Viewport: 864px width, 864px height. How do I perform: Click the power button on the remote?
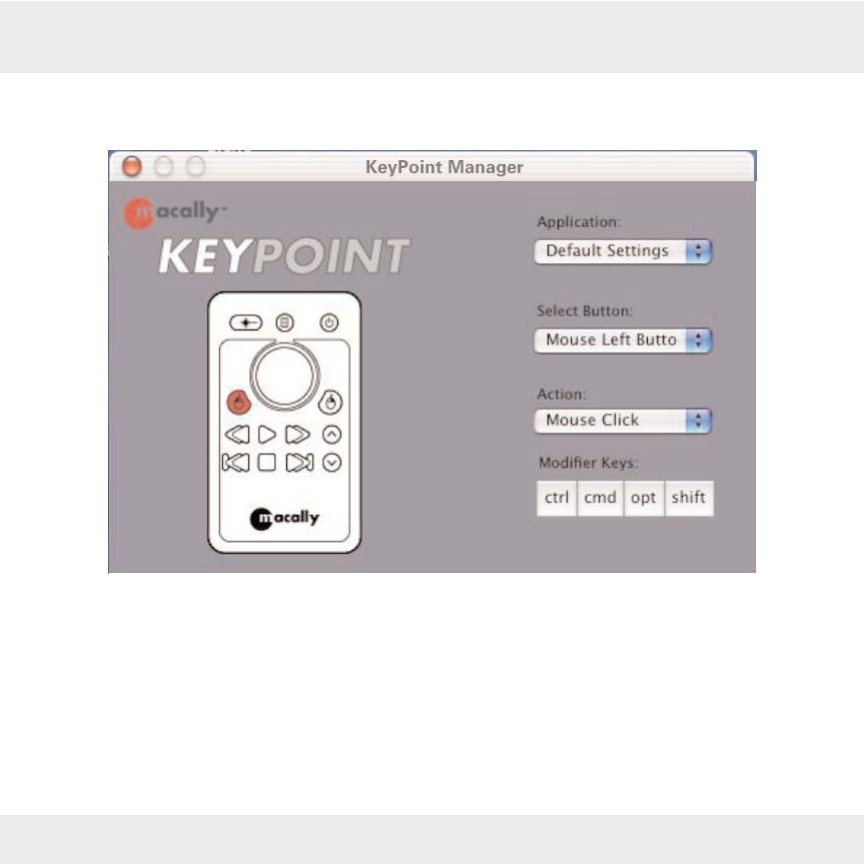pos(329,323)
